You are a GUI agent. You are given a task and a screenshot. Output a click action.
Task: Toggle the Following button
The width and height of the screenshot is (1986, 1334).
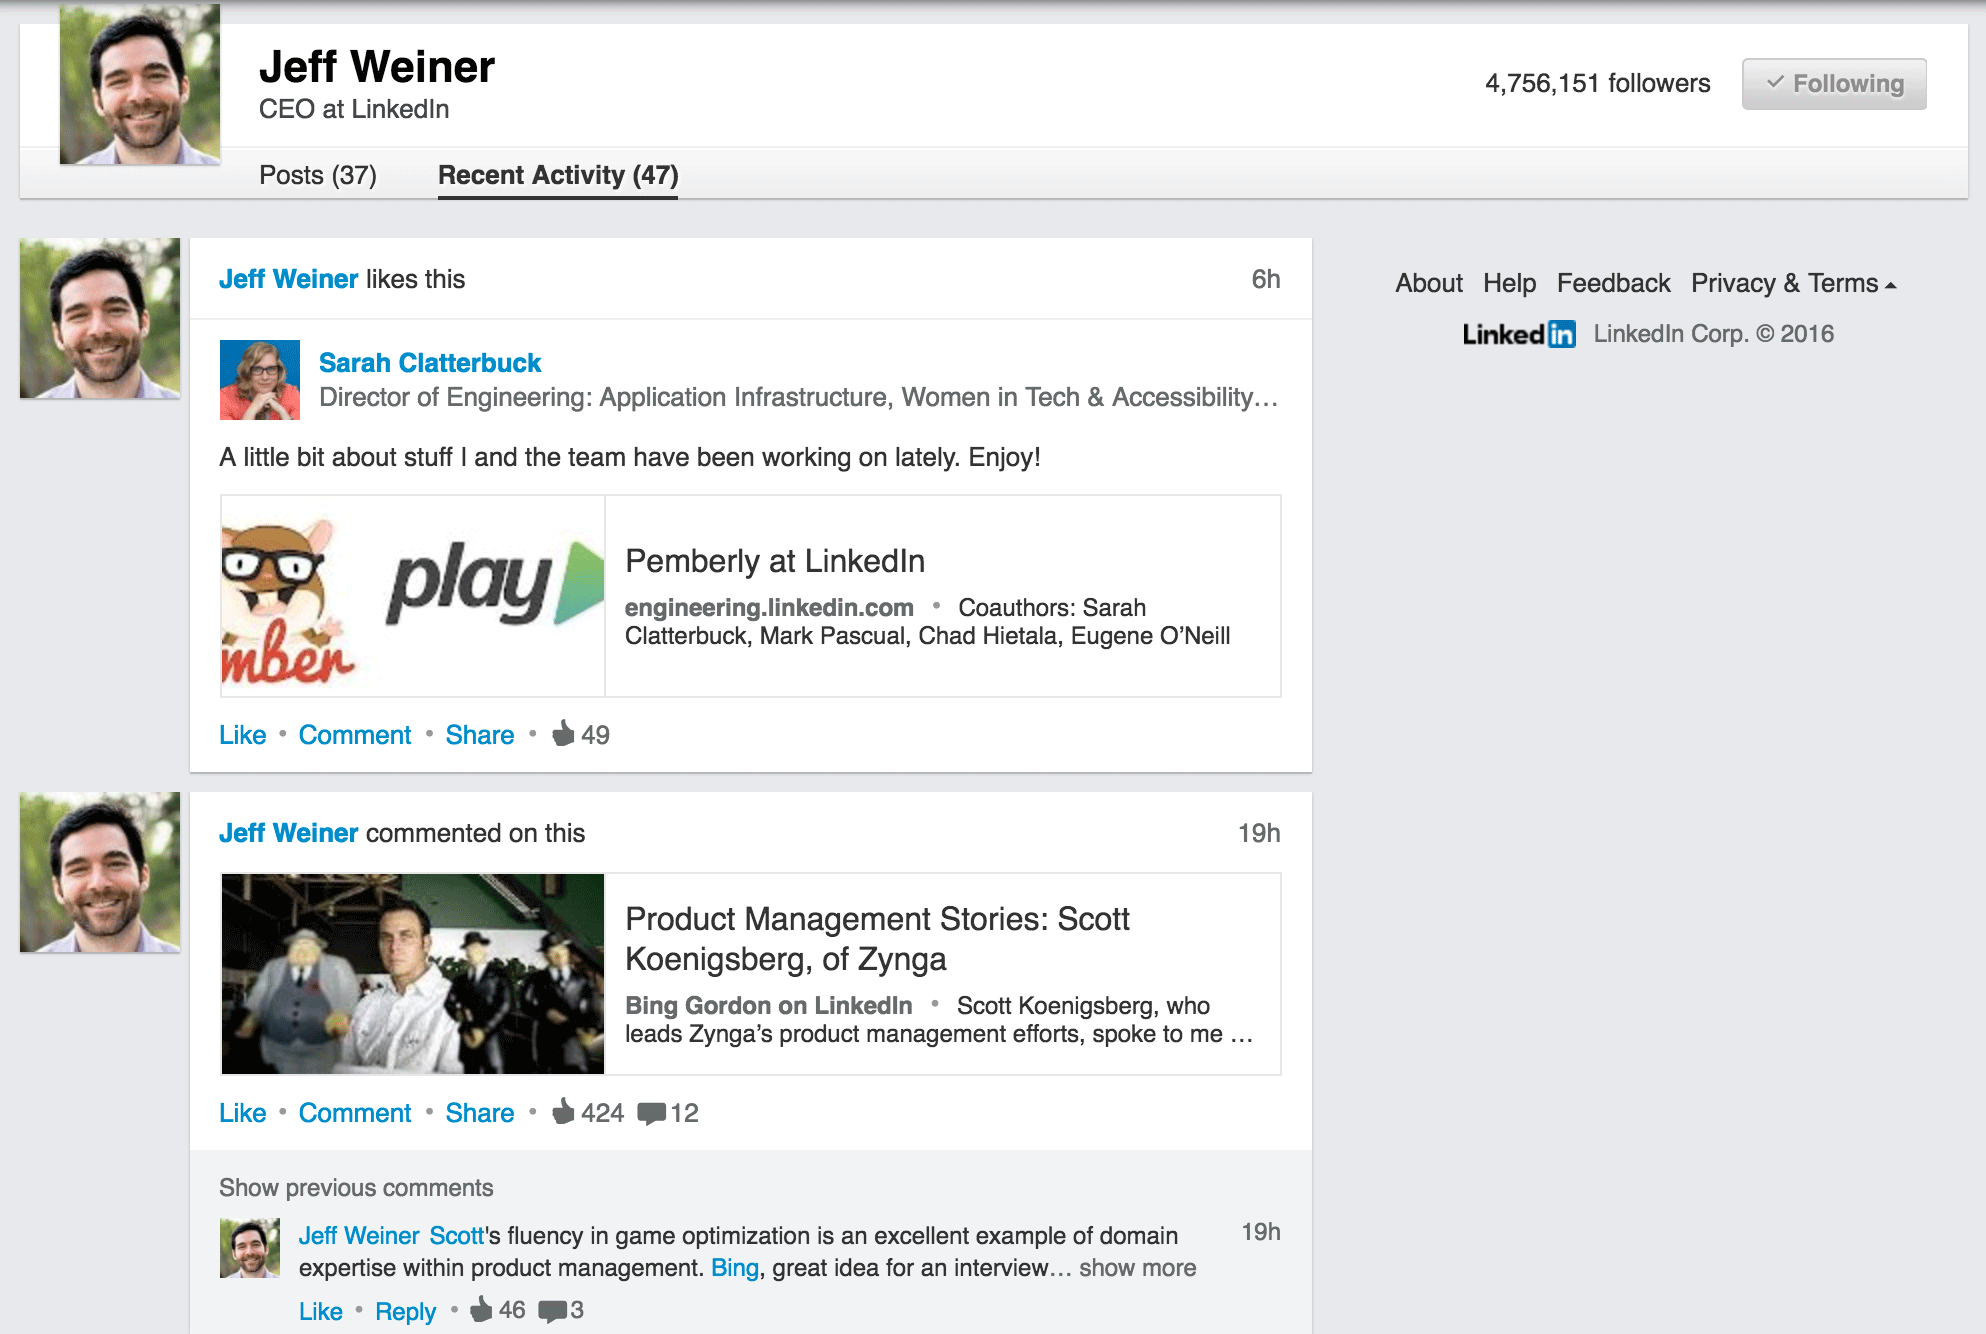(x=1834, y=84)
